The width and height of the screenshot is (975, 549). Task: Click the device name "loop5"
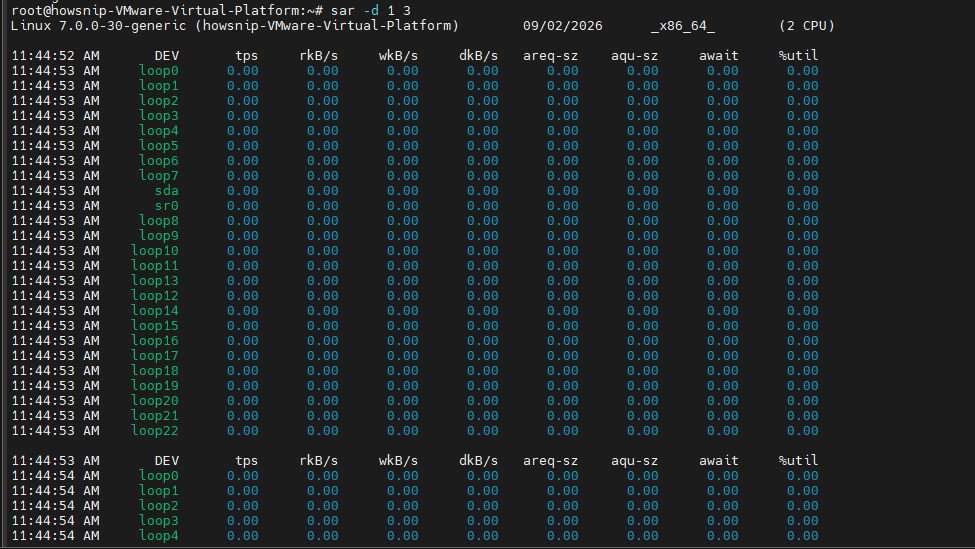pos(159,145)
